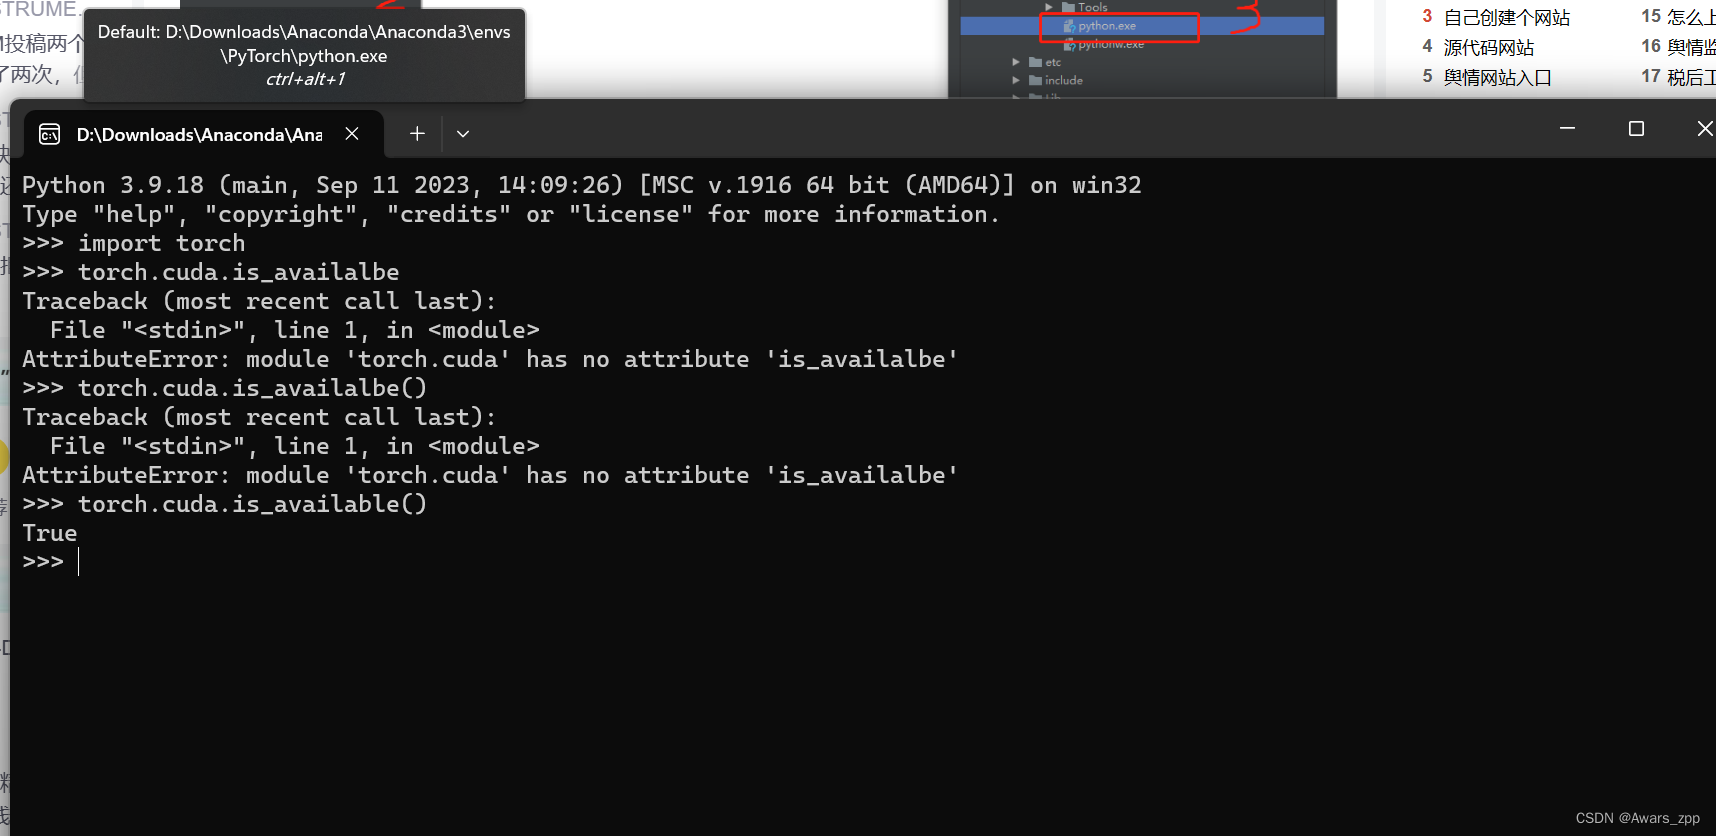Click the Tools folder icon
Image resolution: width=1716 pixels, height=836 pixels.
pos(1069,7)
